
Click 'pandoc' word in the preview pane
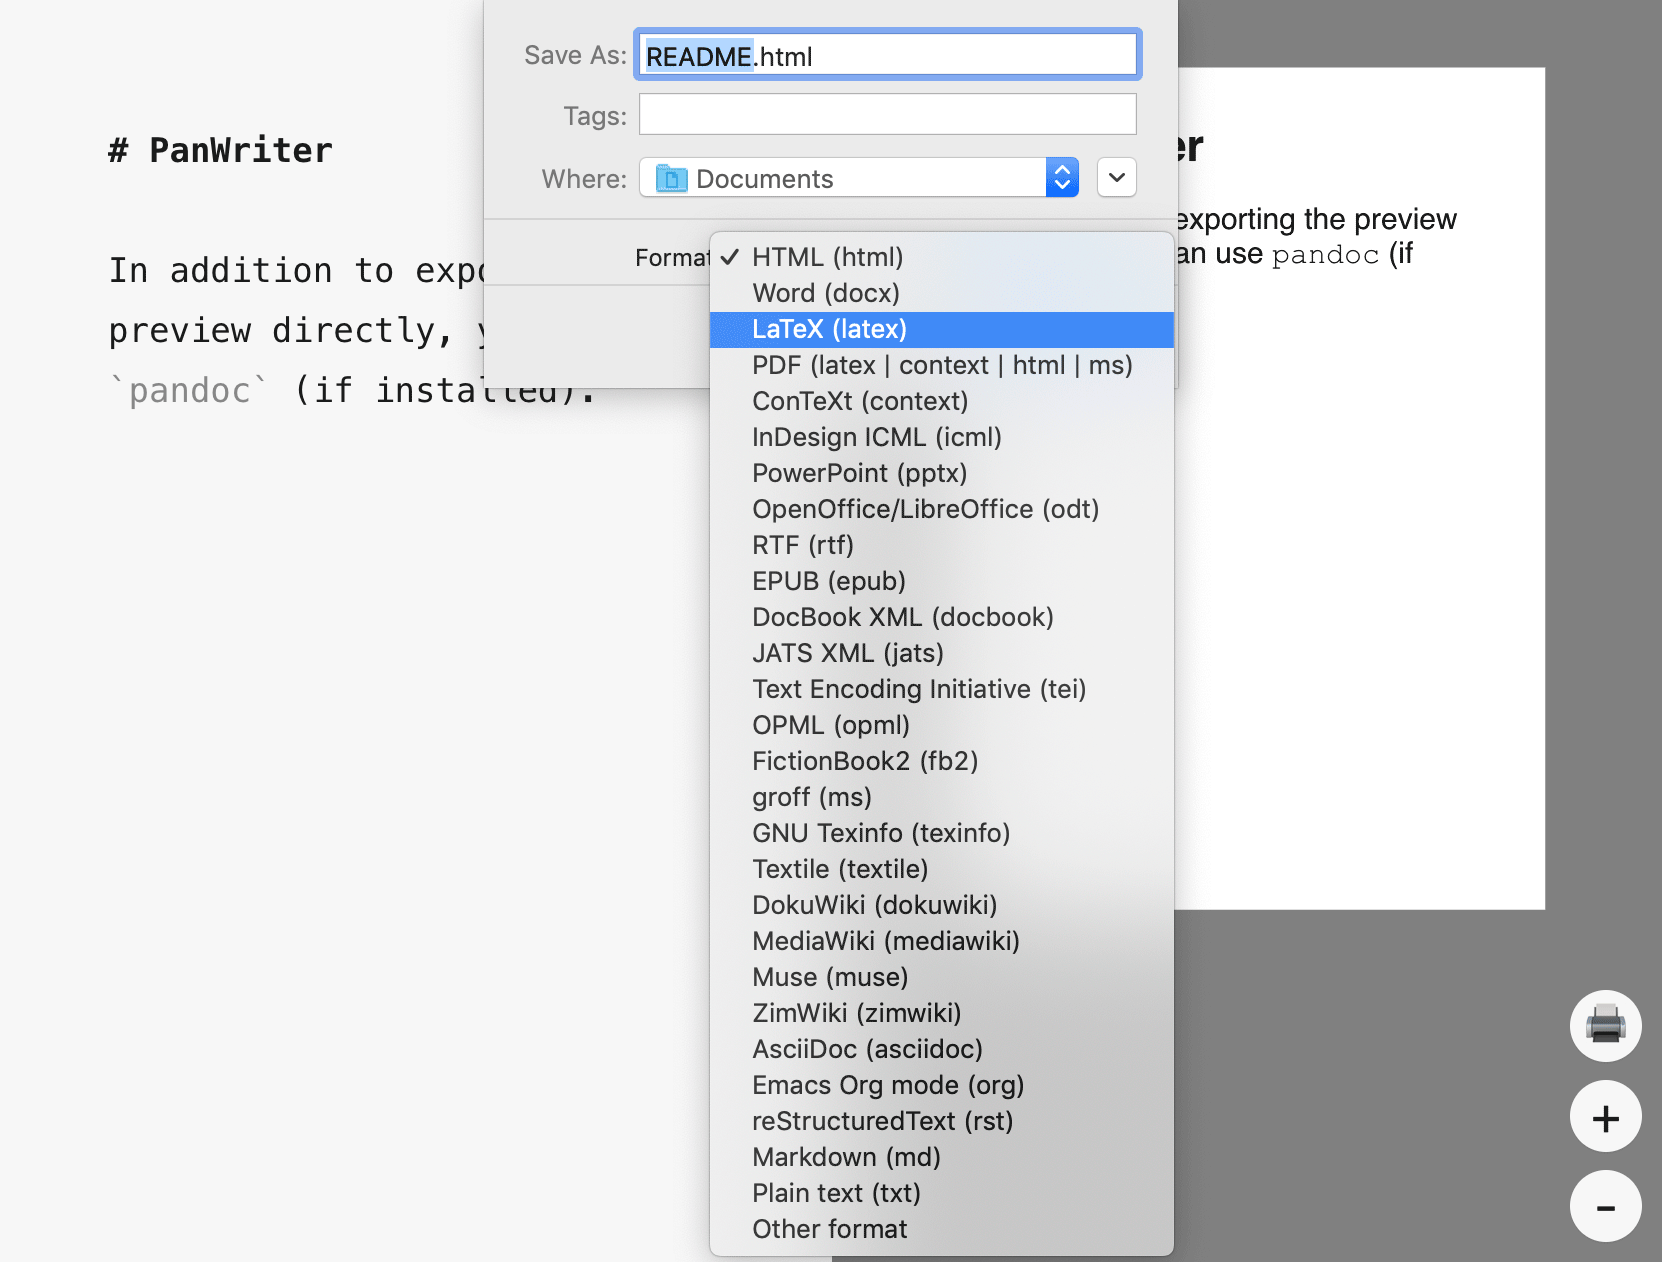pos(1325,255)
